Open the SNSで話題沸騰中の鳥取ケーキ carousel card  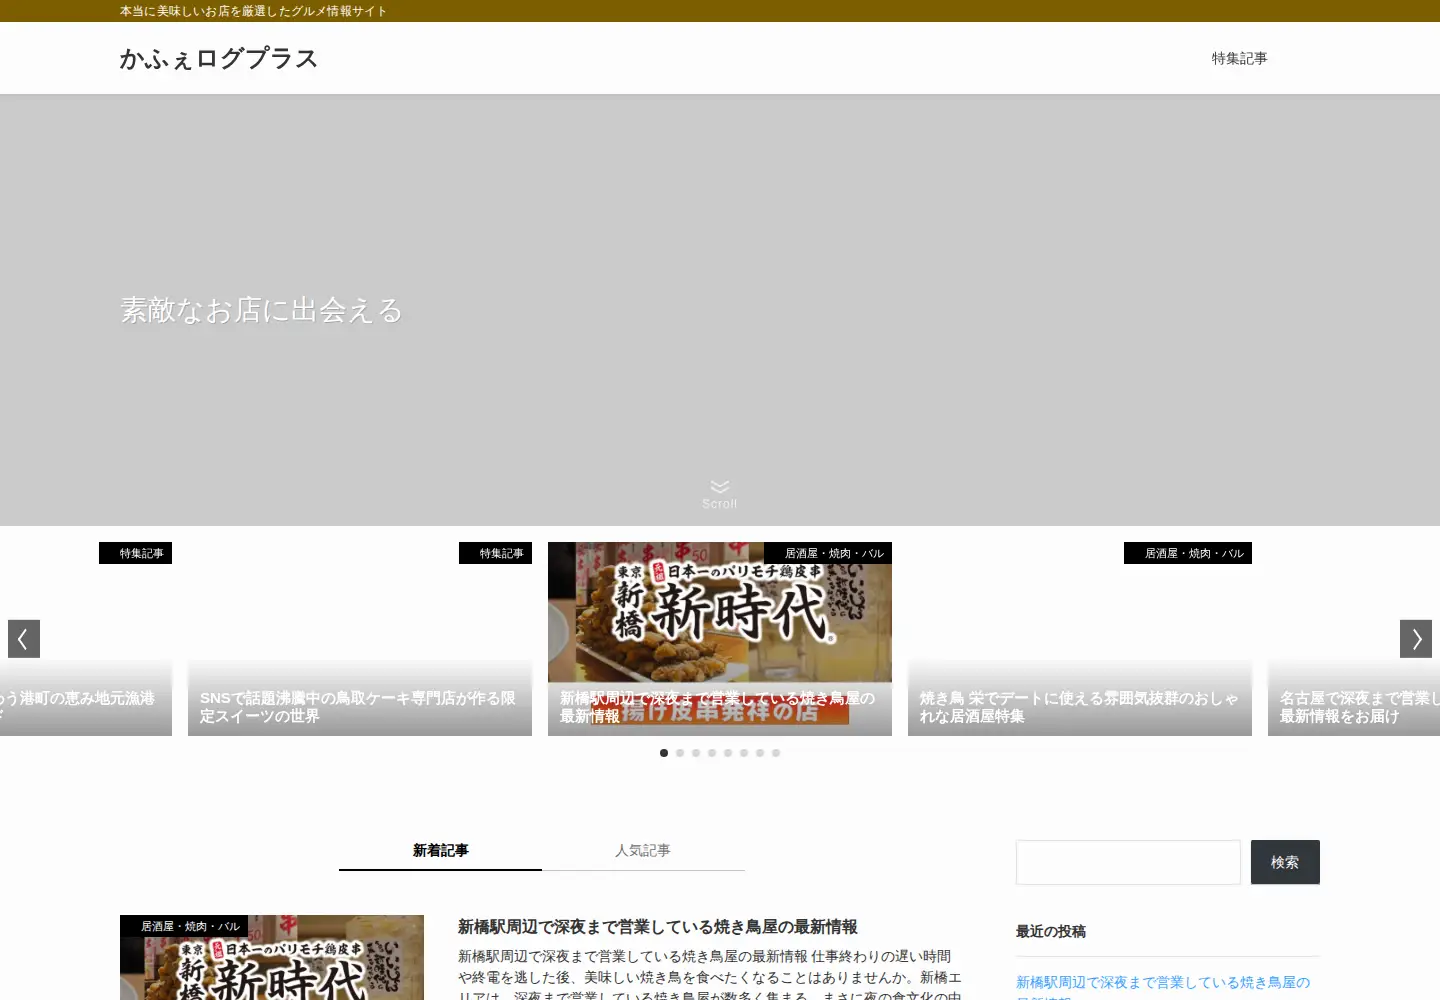coord(360,639)
